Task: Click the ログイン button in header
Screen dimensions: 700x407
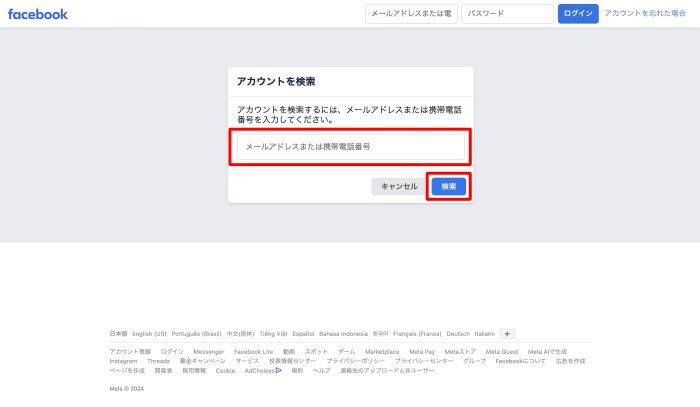Action: [x=578, y=14]
